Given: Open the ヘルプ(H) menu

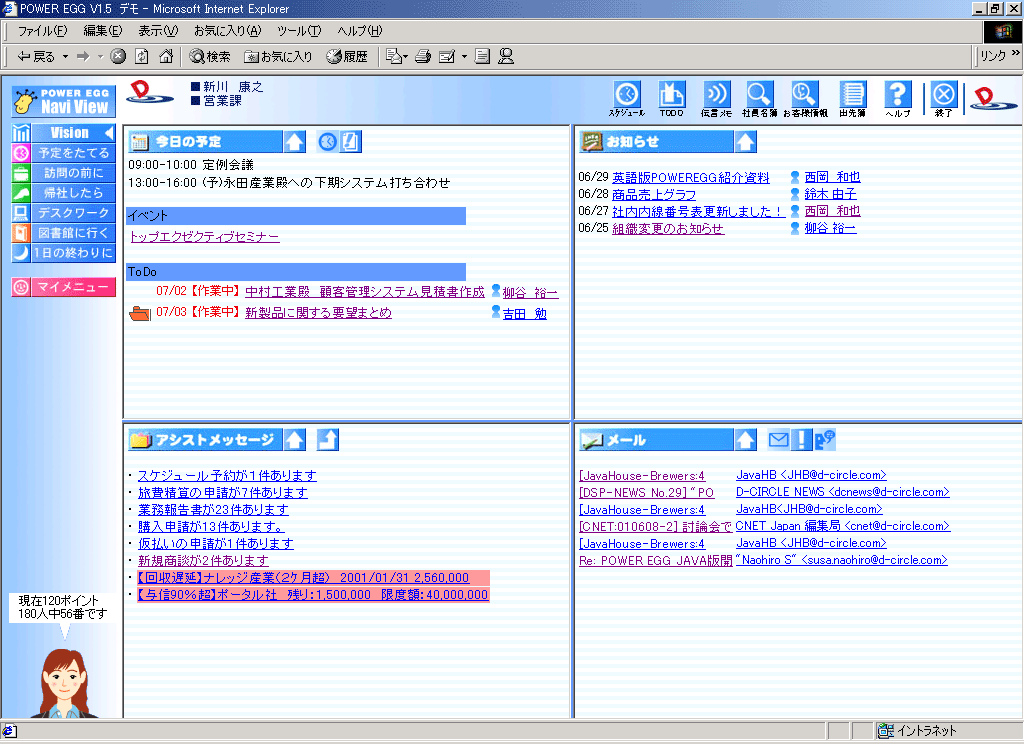Looking at the screenshot, I should [360, 31].
